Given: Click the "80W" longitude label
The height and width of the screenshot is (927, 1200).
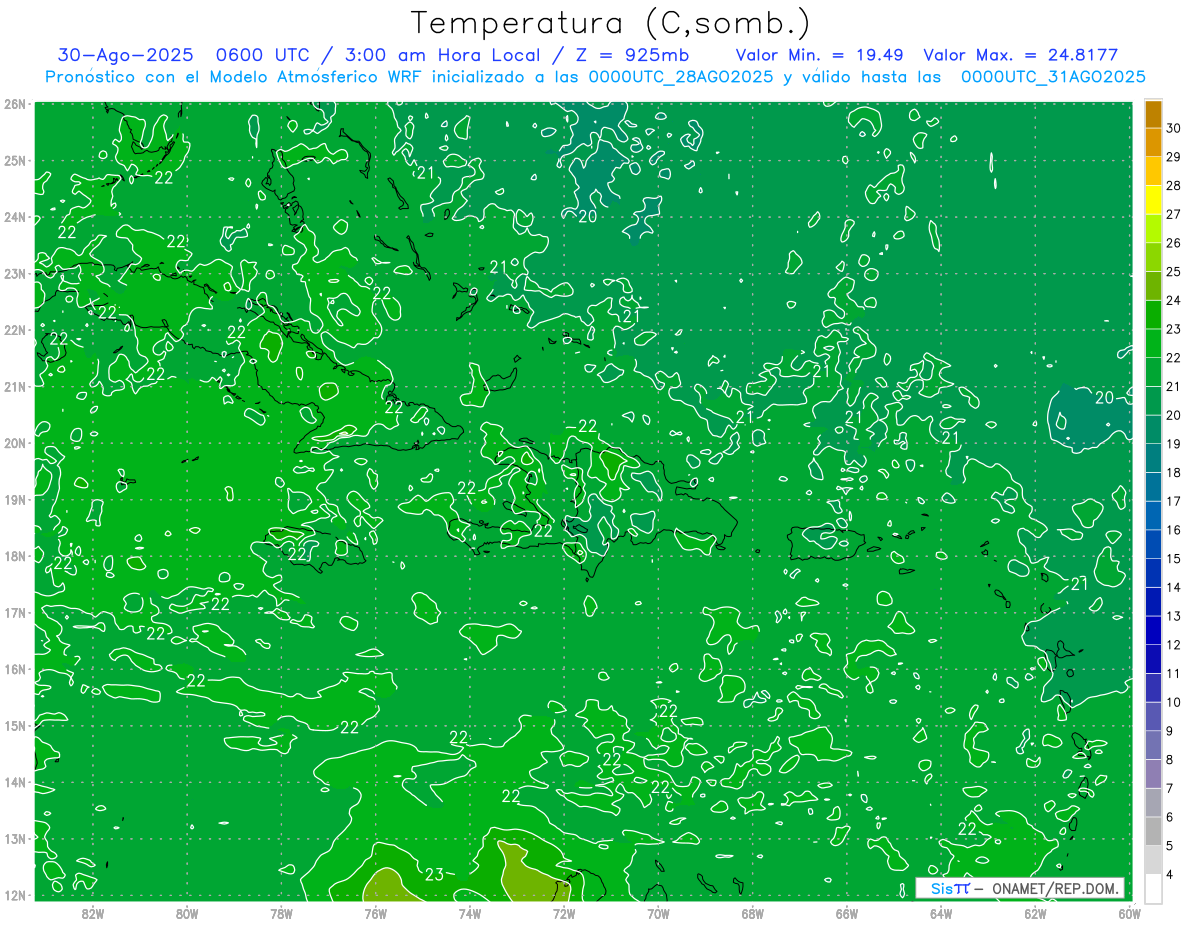Looking at the screenshot, I should [x=187, y=913].
